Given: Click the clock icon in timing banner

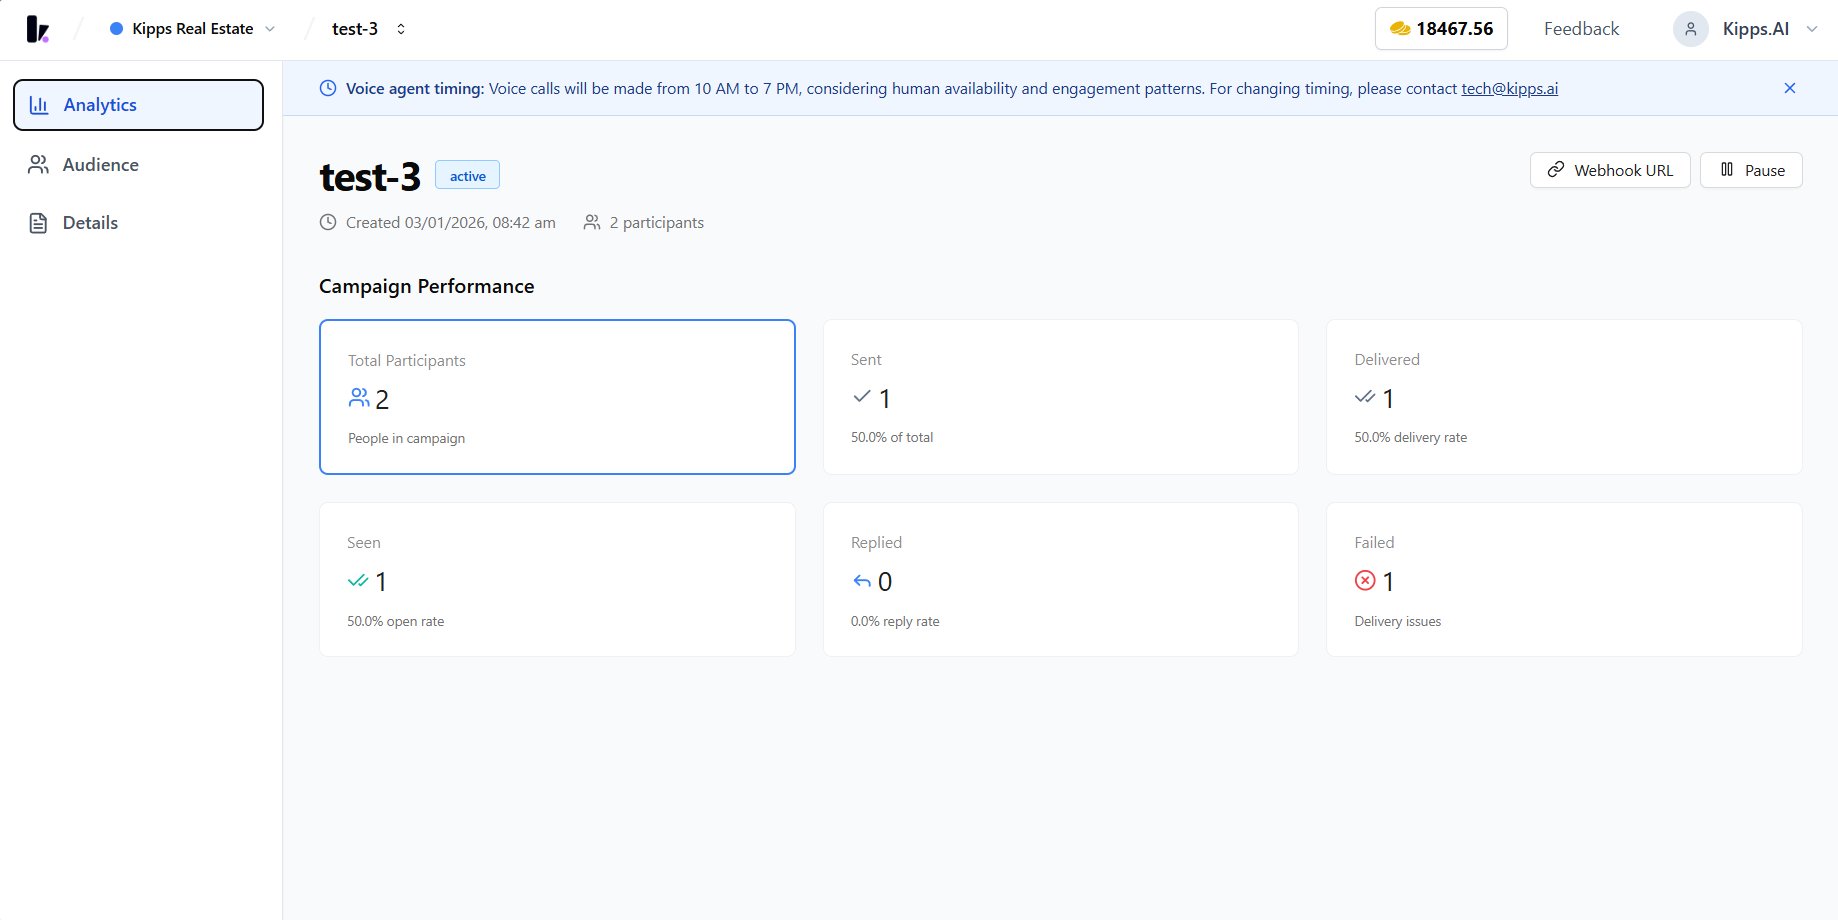Looking at the screenshot, I should (x=328, y=88).
